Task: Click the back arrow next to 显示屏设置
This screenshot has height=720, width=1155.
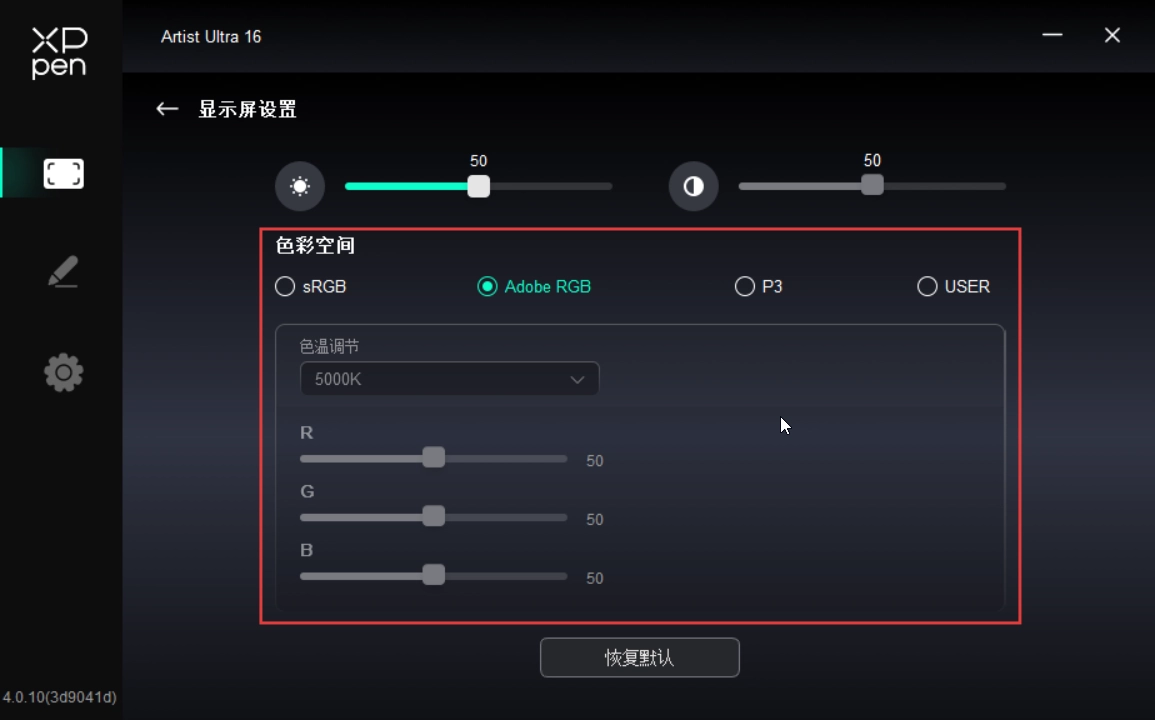Action: pyautogui.click(x=167, y=109)
